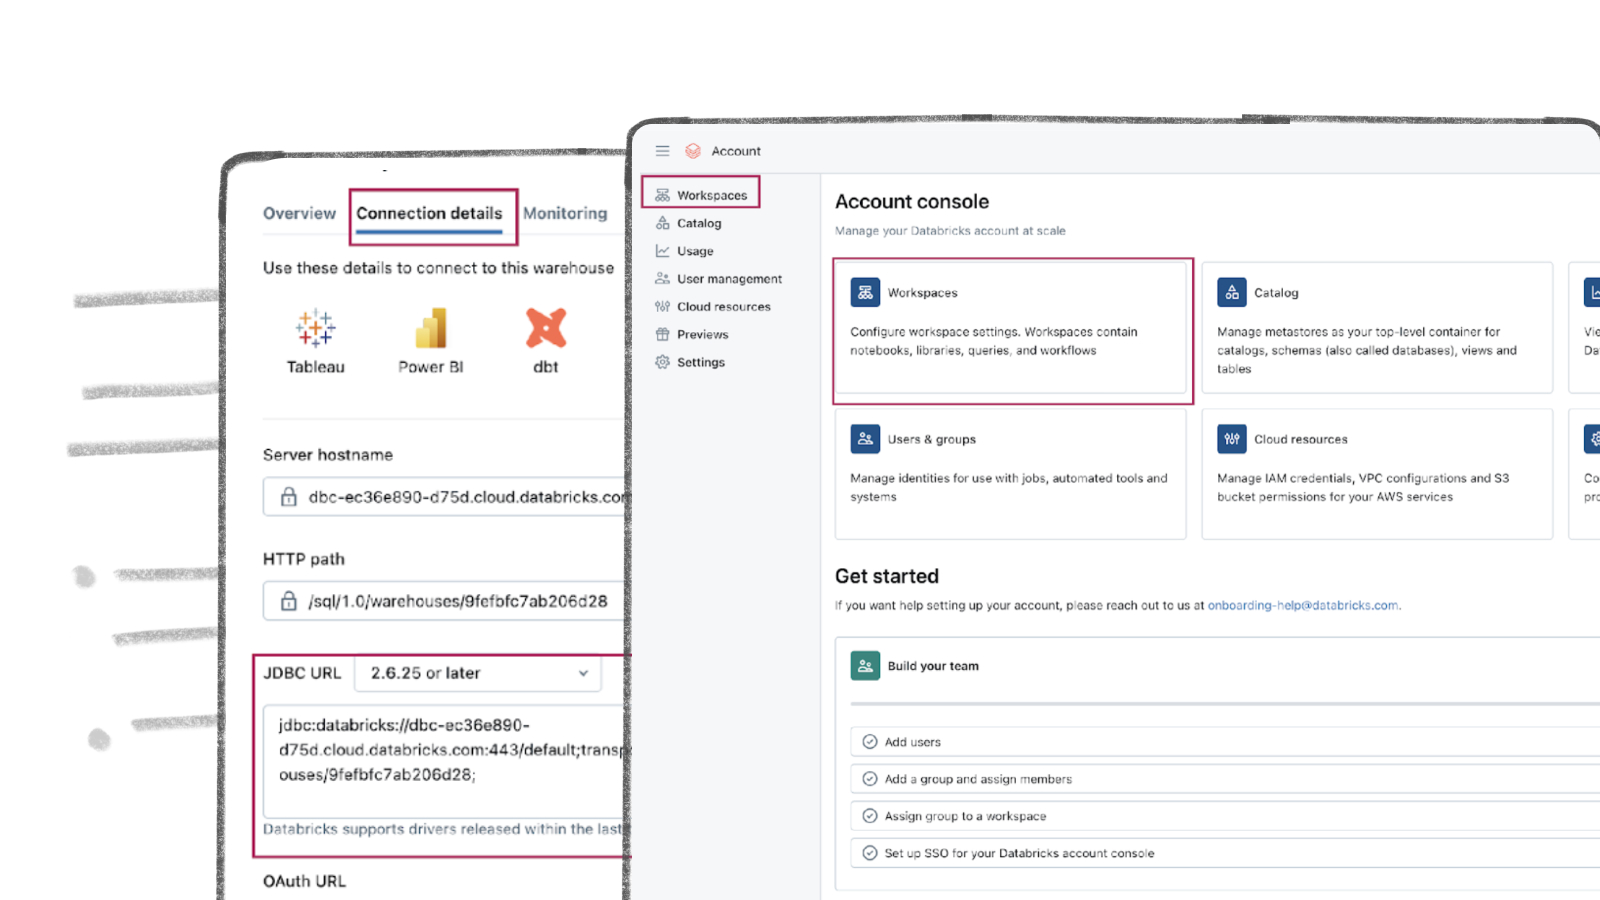Click the Workspaces sidebar icon
Screen dimensions: 1600x900
pos(662,195)
